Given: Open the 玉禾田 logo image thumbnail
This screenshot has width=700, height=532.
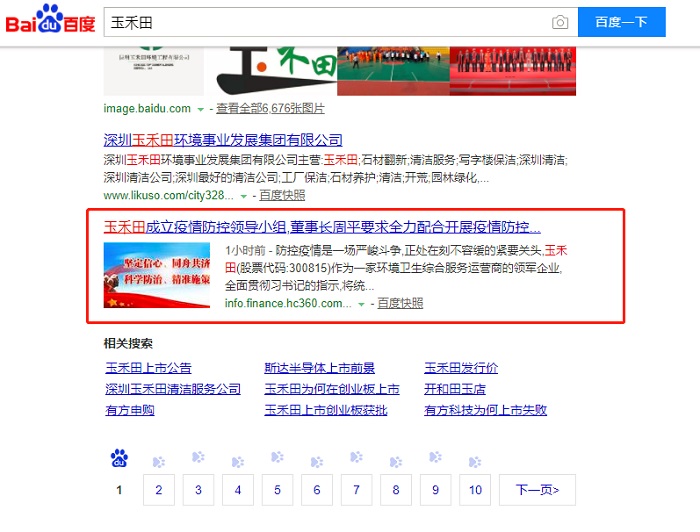Looking at the screenshot, I should (x=277, y=71).
